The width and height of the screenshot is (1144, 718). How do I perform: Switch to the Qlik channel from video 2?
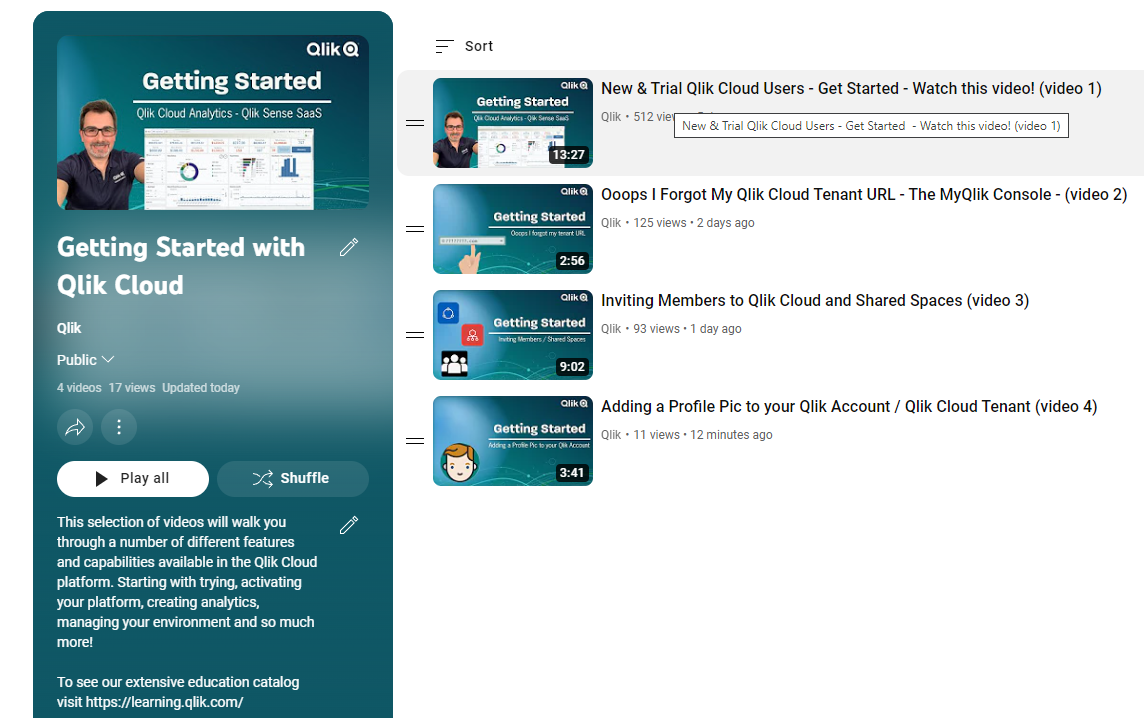[x=610, y=222]
